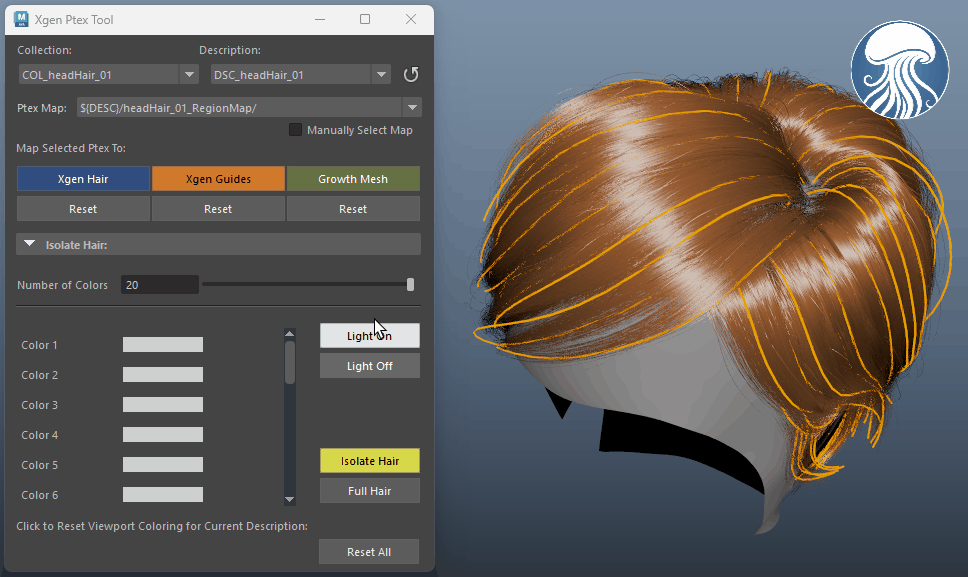This screenshot has height=577, width=968.
Task: Close the Xgen Ptex Tool window
Action: [x=411, y=19]
